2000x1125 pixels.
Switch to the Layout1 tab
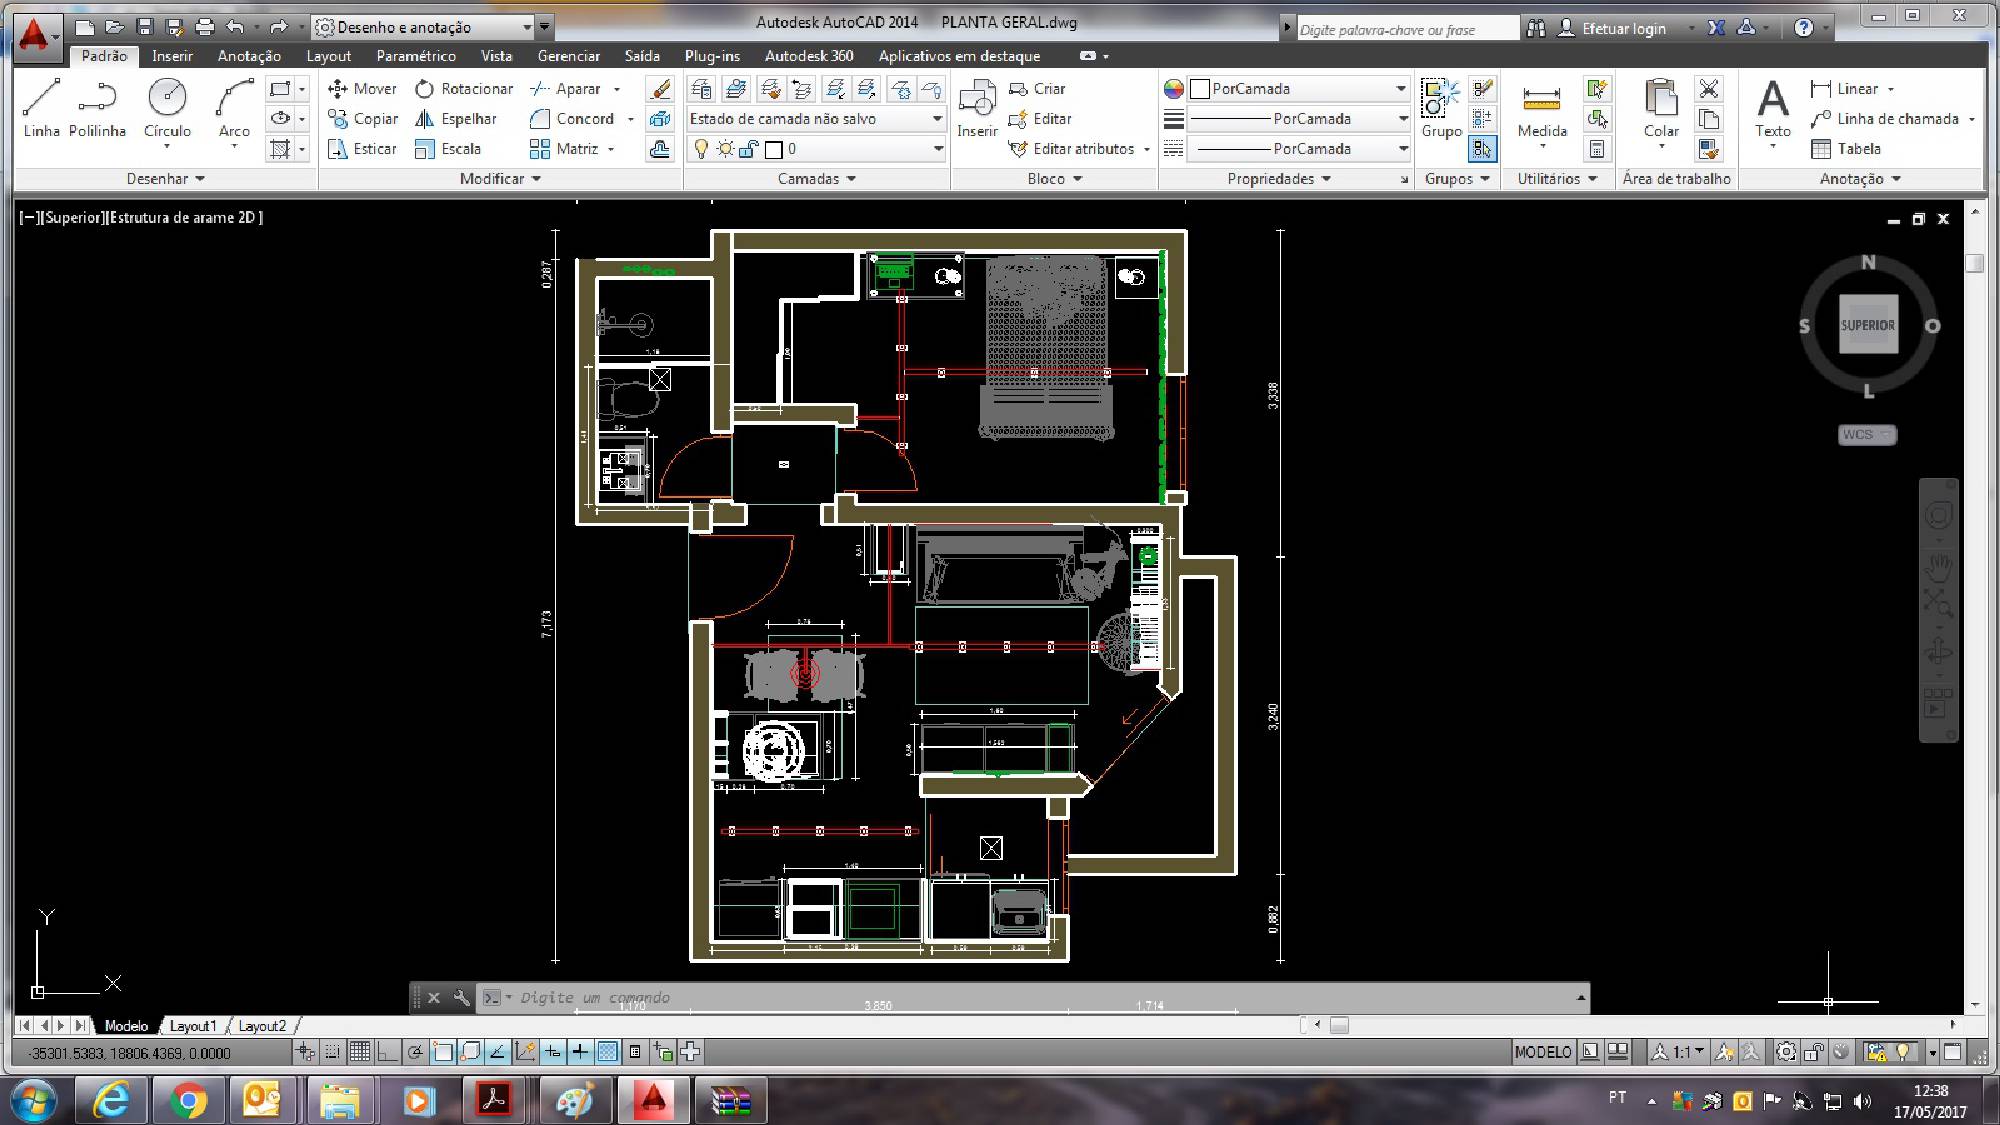pyautogui.click(x=192, y=1026)
